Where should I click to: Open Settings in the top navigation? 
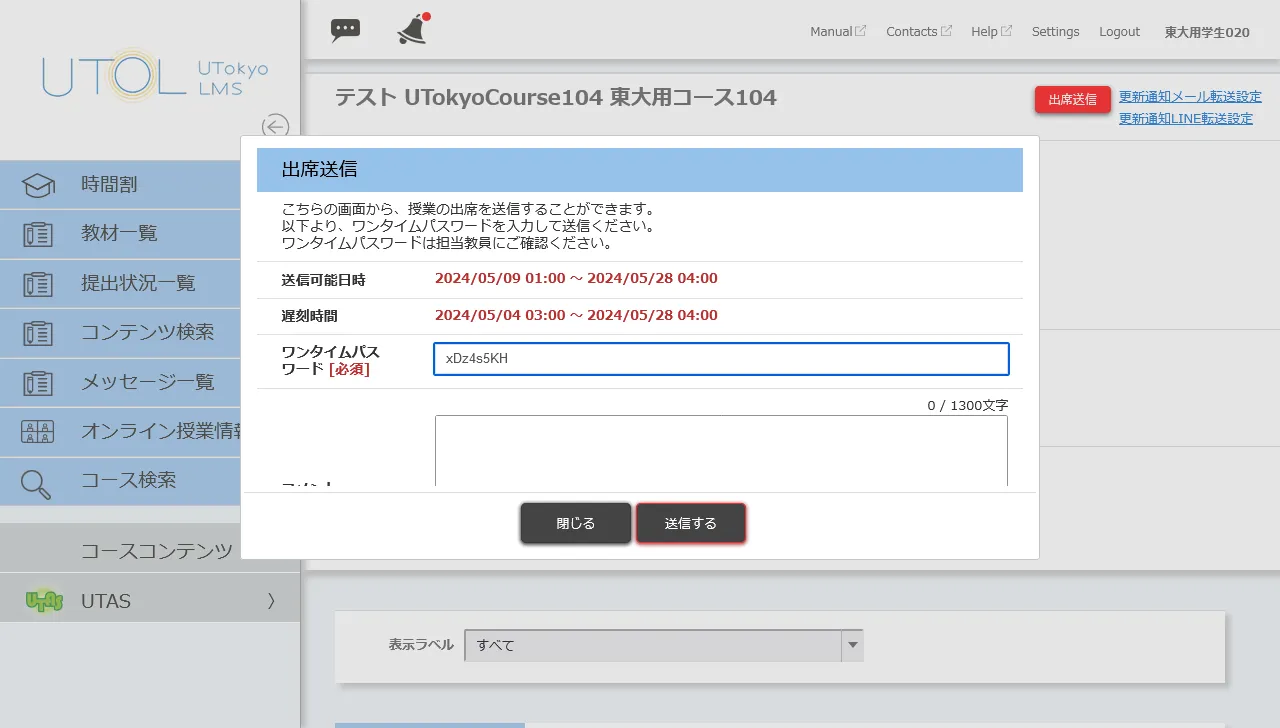point(1055,31)
